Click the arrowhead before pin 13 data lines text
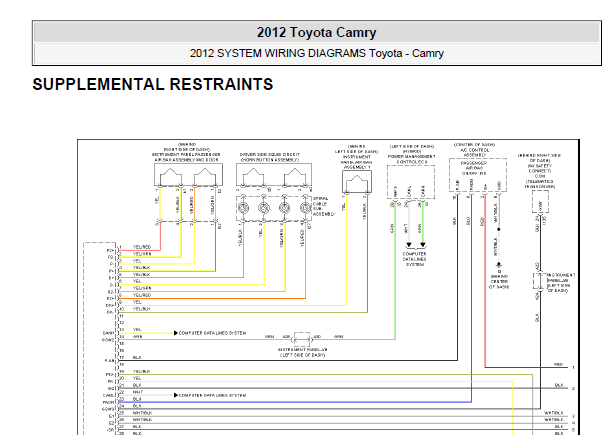The height and width of the screenshot is (435, 602). [176, 333]
